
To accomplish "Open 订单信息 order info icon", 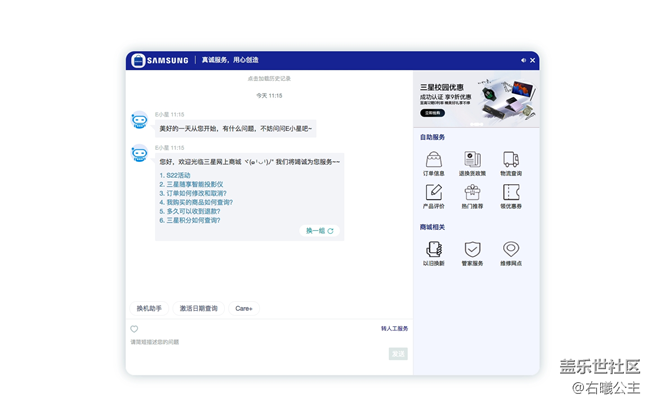I will (434, 160).
